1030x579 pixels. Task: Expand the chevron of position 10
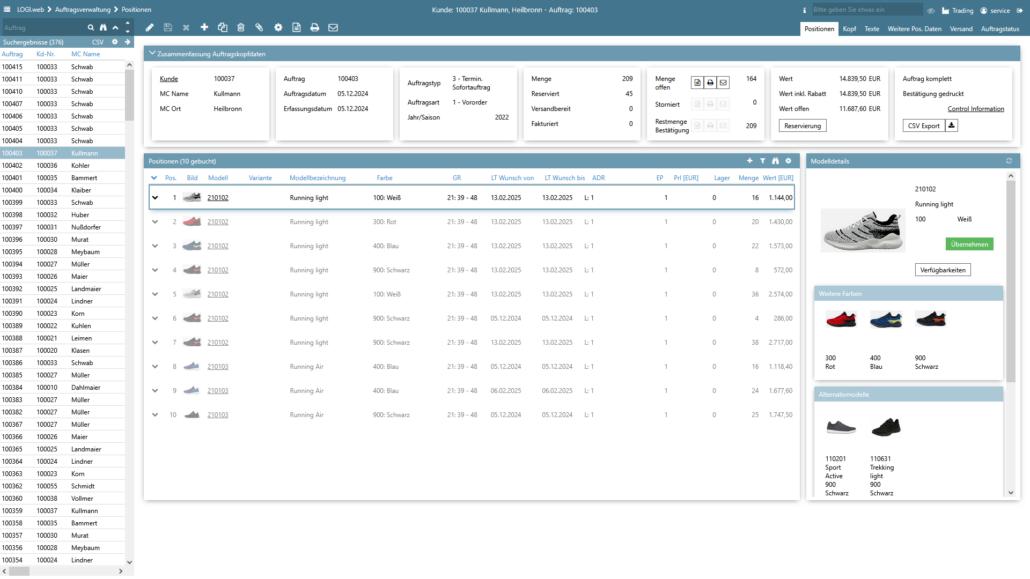(x=155, y=414)
